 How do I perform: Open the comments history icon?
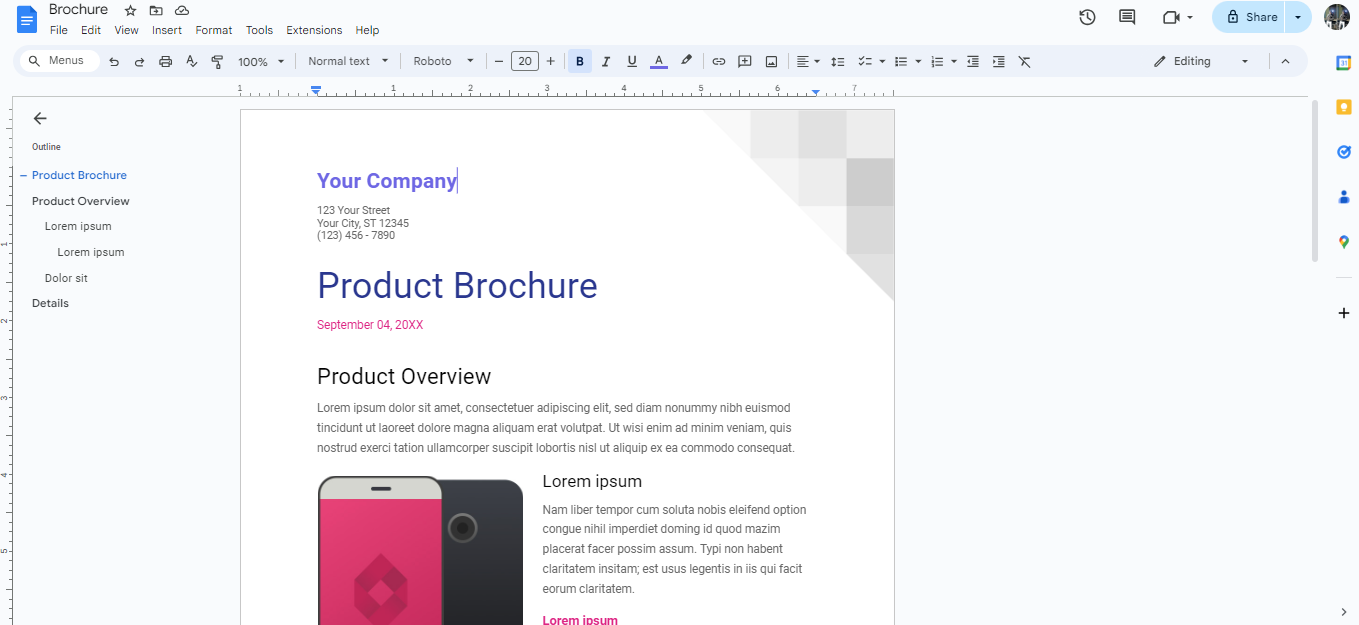pos(1127,17)
